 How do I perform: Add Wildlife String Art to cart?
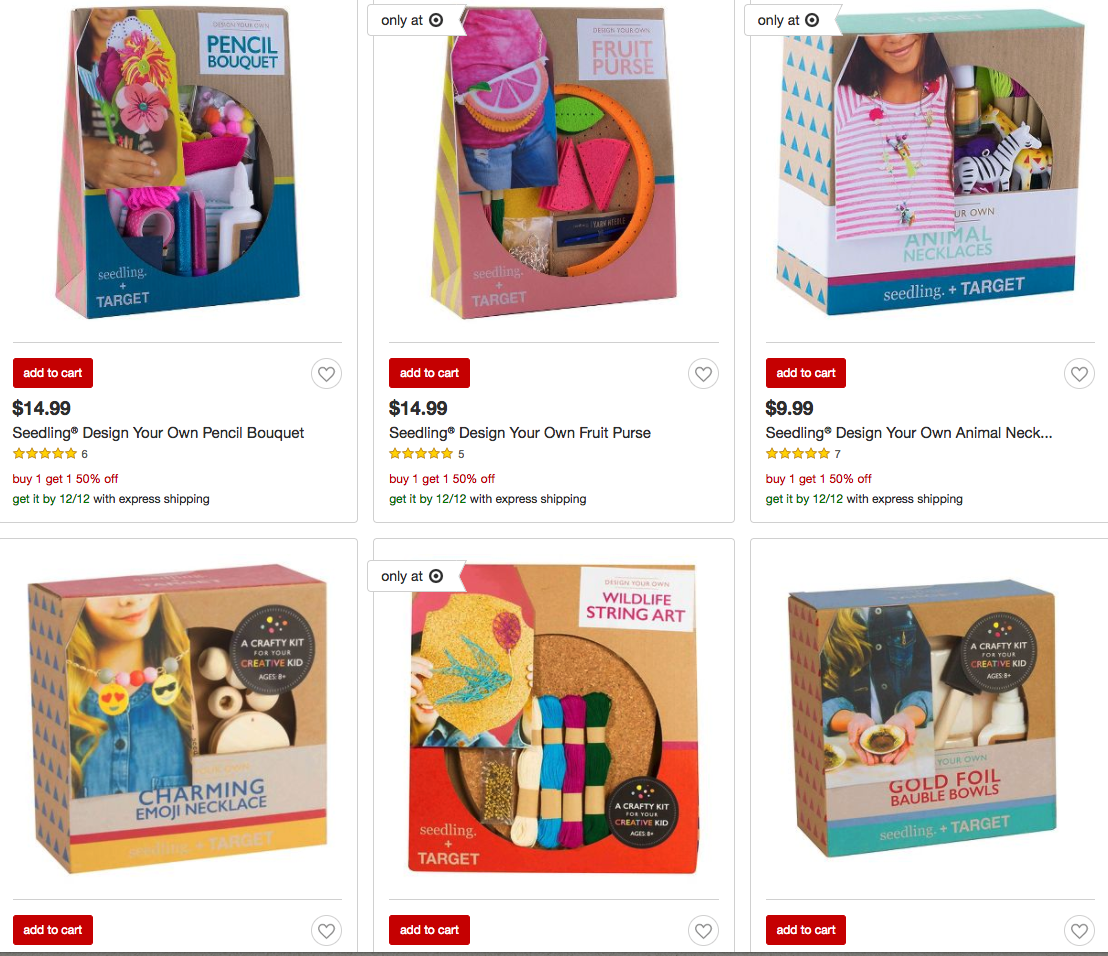pos(429,930)
